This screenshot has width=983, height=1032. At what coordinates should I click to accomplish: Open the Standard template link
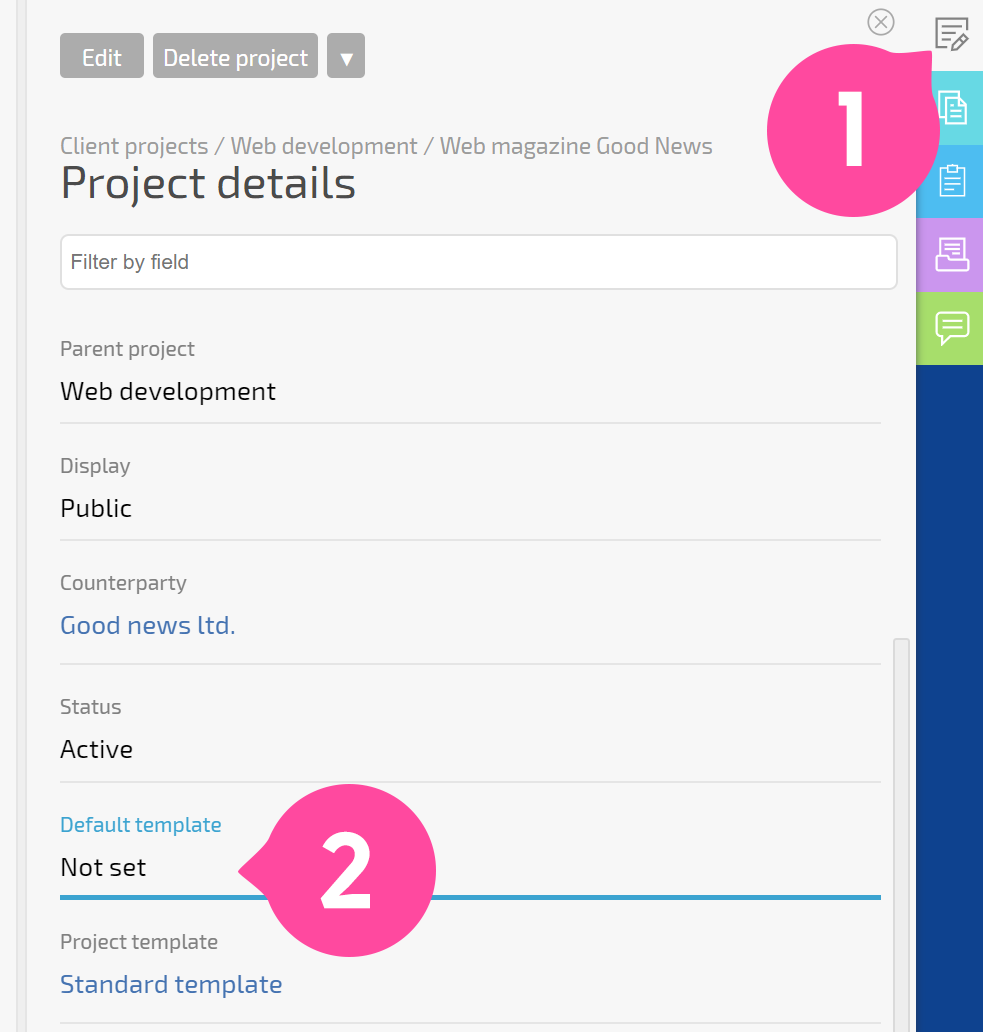(x=171, y=985)
